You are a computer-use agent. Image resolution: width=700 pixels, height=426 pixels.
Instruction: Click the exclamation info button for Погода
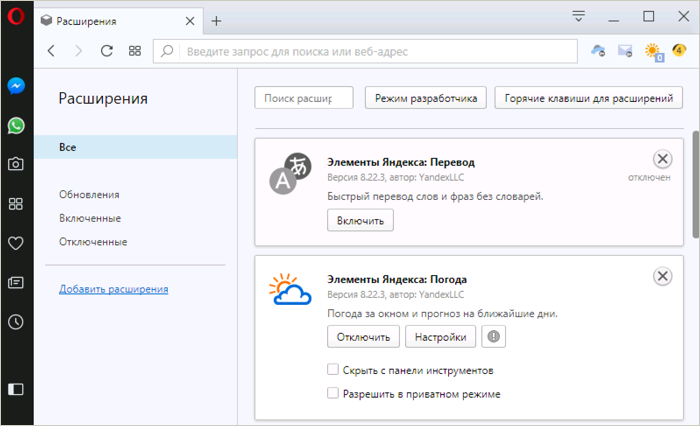493,336
